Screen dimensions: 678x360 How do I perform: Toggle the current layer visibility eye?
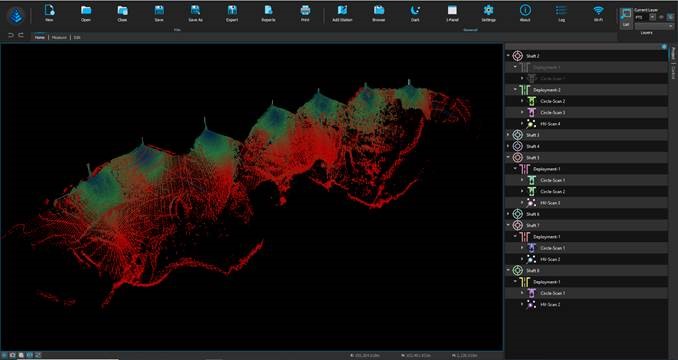[661, 17]
